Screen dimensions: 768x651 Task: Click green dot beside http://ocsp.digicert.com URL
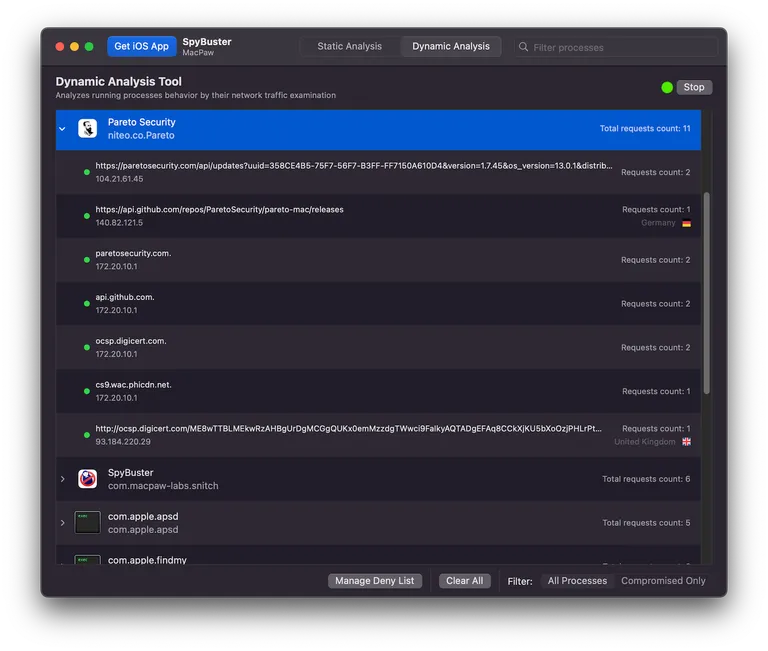(x=87, y=435)
